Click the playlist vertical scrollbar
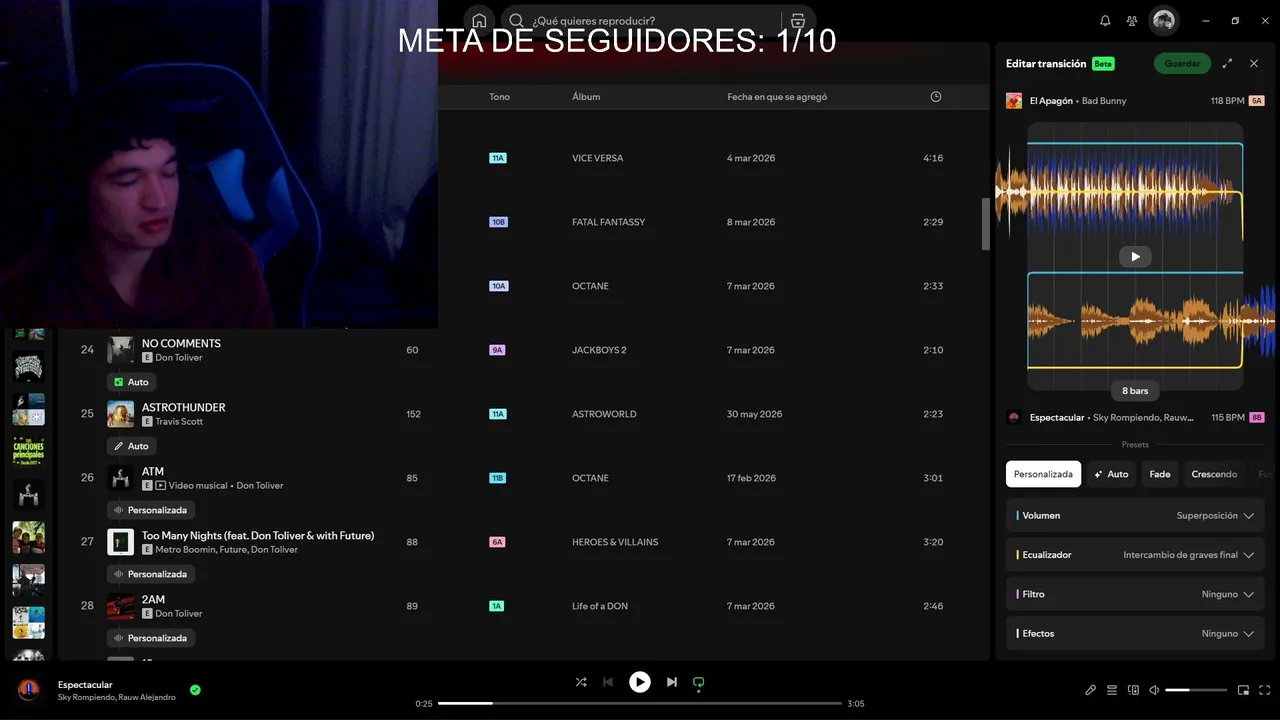Screen dimensions: 1280x720 (985, 224)
